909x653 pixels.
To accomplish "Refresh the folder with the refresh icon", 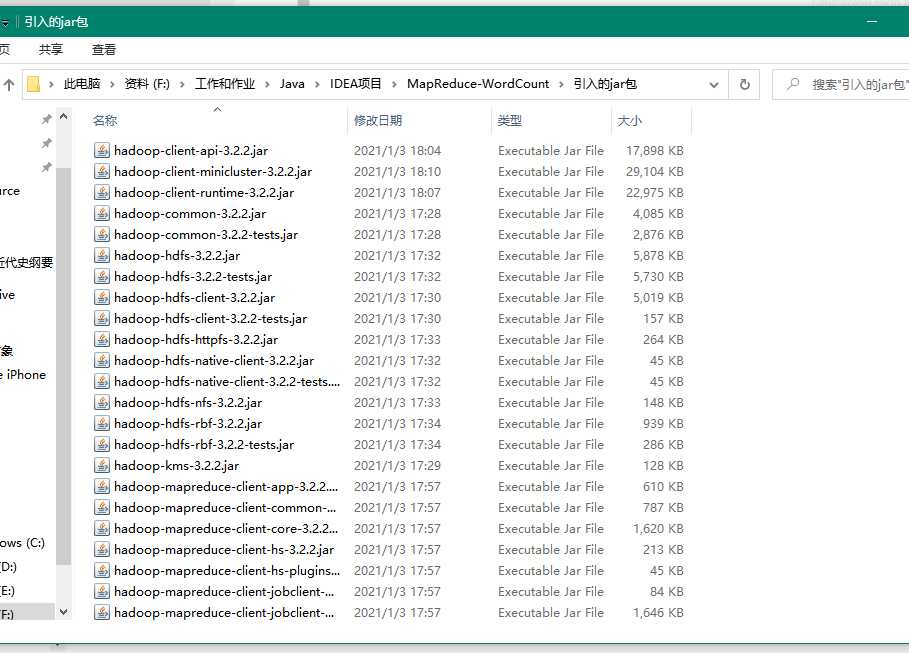I will coord(744,85).
